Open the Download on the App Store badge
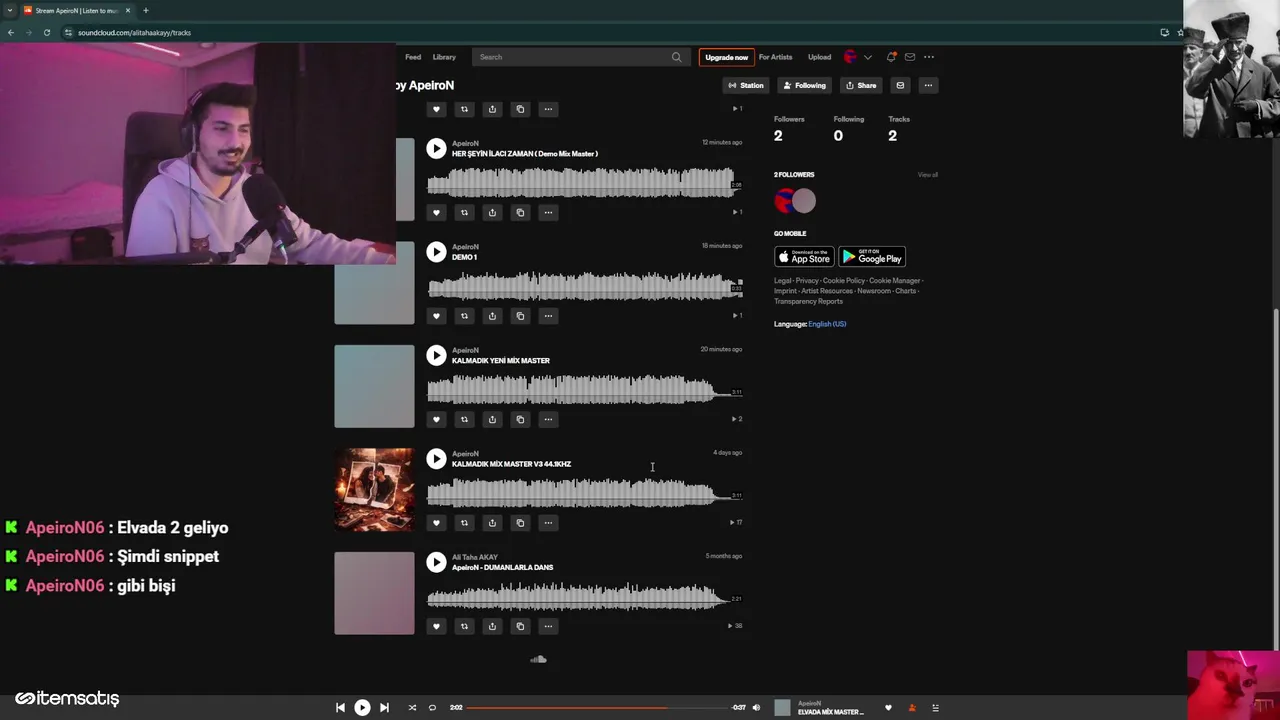The height and width of the screenshot is (720, 1280). pos(804,257)
